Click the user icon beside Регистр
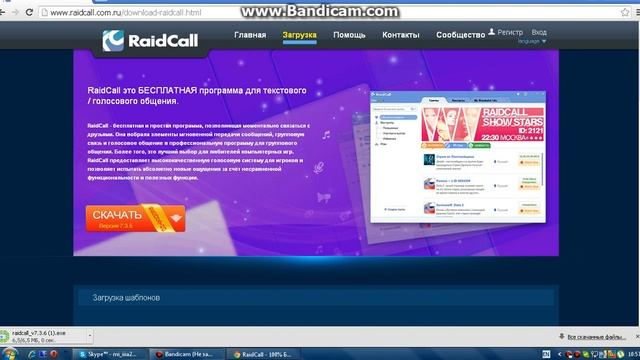640x360 pixels. 491,31
